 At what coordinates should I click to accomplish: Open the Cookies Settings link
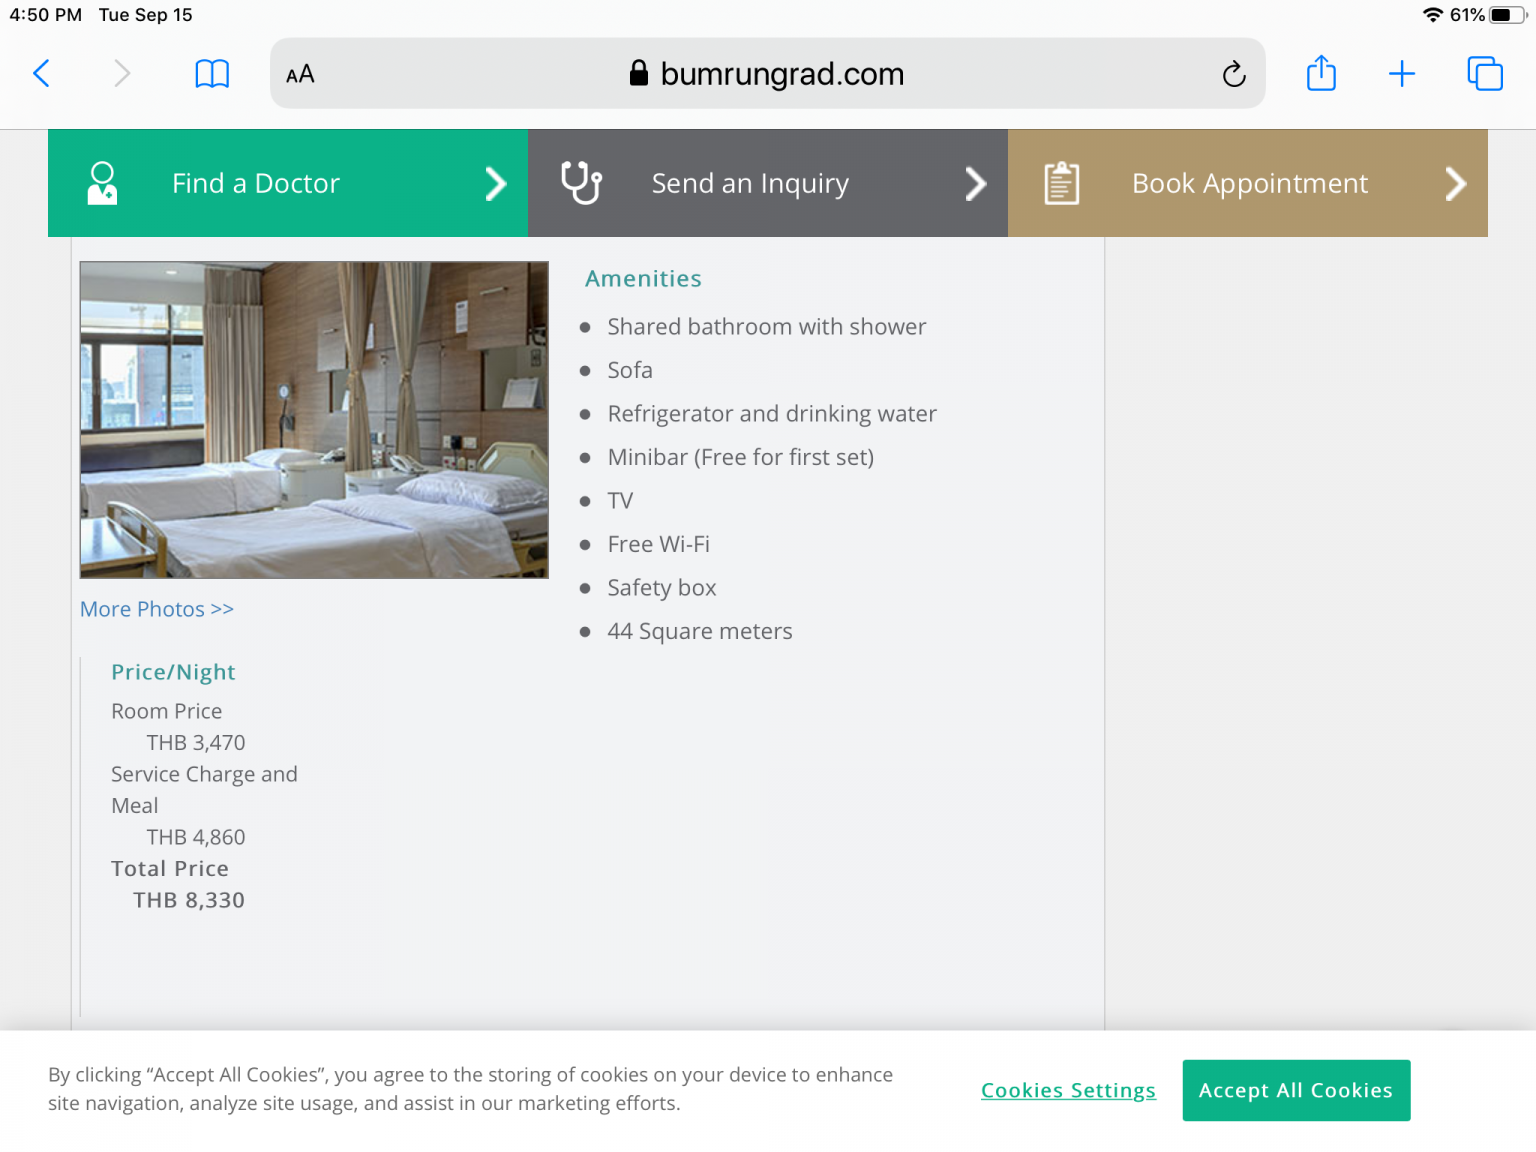pyautogui.click(x=1068, y=1090)
